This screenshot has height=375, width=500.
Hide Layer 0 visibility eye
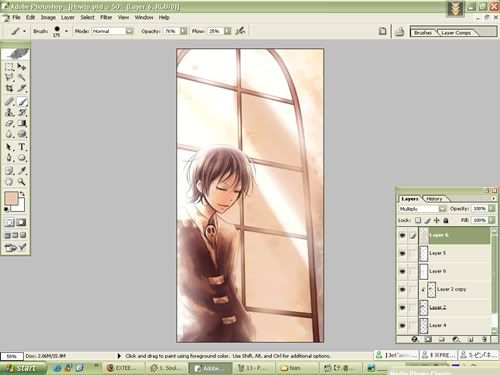[402, 271]
